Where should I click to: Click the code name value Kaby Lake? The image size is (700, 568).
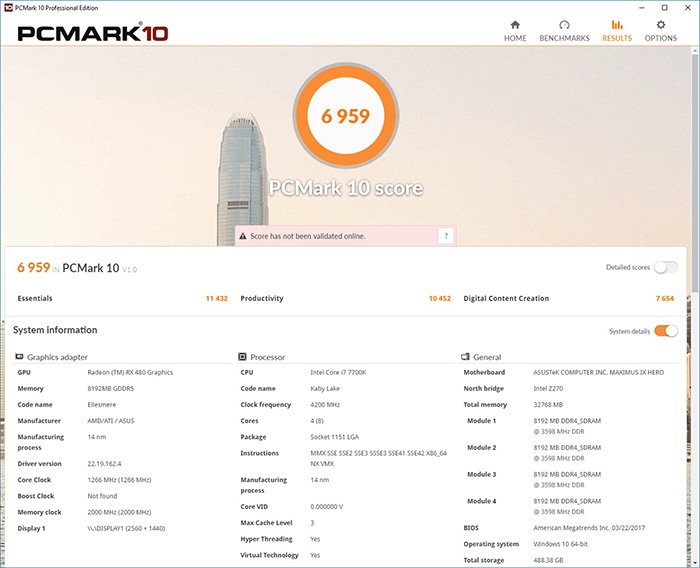point(325,388)
